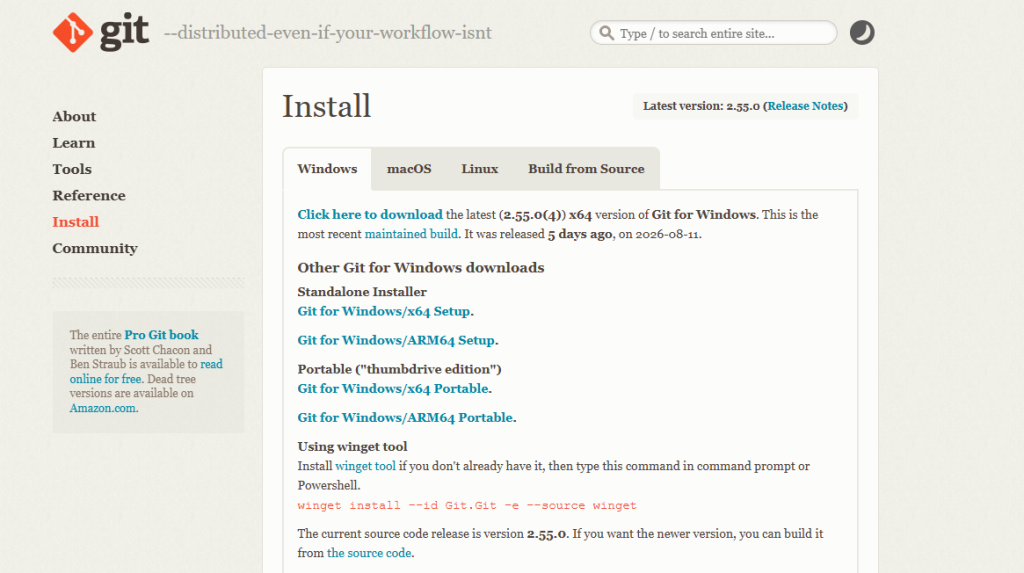Image resolution: width=1024 pixels, height=573 pixels.
Task: Download Git for Windows/ARM64 Portable
Action: click(405, 417)
